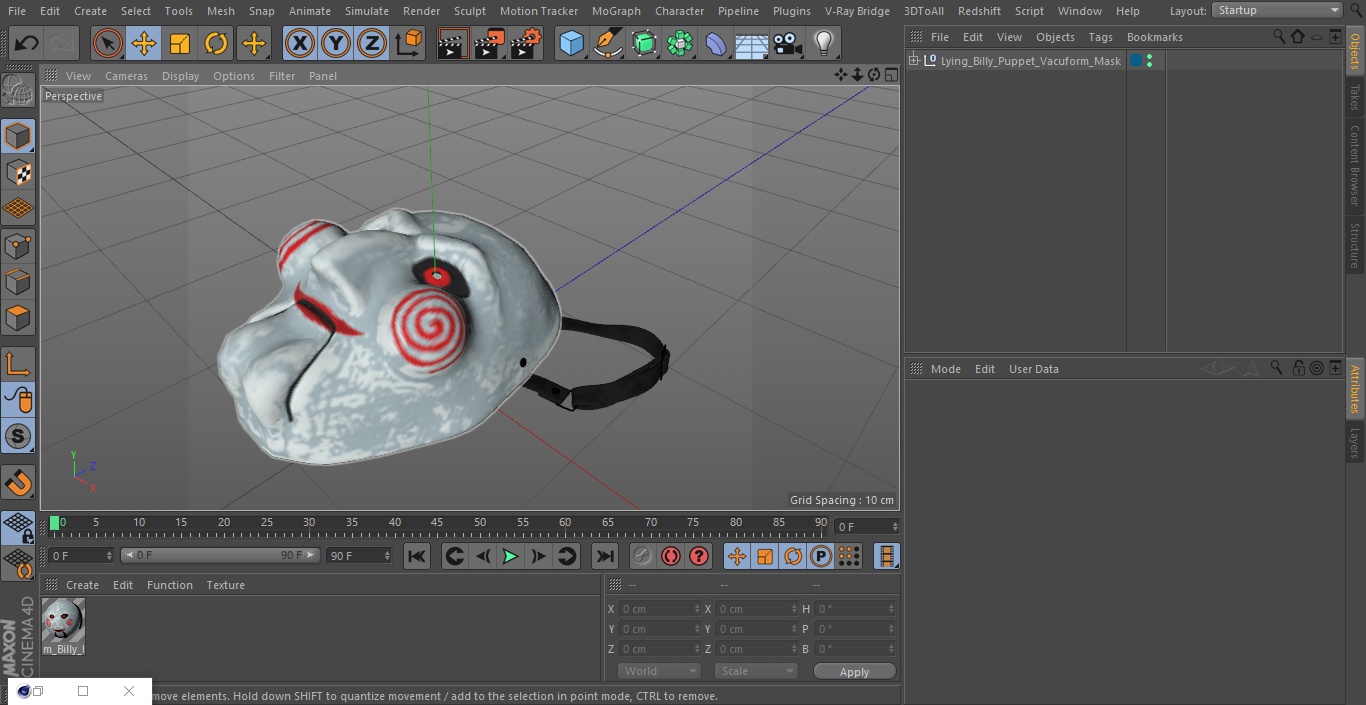
Task: Open the Bend deformer icon
Action: (x=716, y=43)
